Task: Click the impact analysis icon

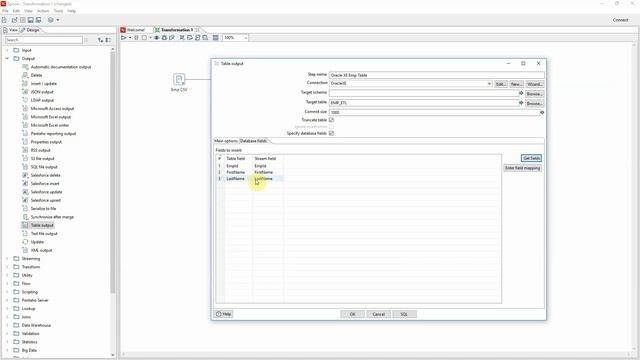Action: tap(190, 38)
